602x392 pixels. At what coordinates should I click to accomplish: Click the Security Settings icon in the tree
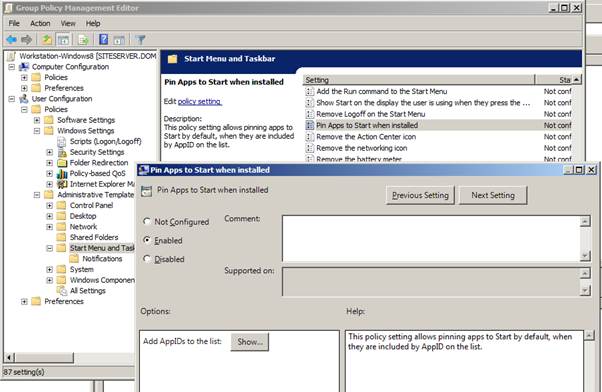(x=62, y=152)
